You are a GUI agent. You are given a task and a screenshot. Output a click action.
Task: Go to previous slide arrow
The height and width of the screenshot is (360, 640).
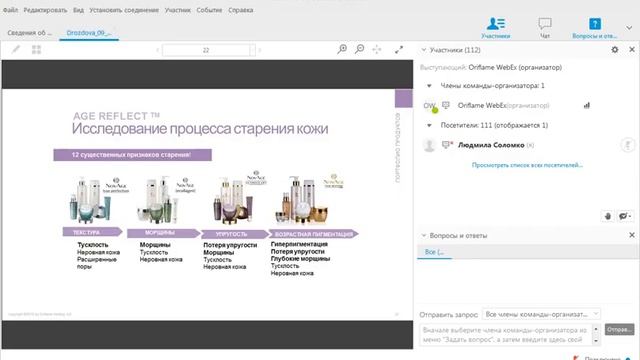coord(158,50)
